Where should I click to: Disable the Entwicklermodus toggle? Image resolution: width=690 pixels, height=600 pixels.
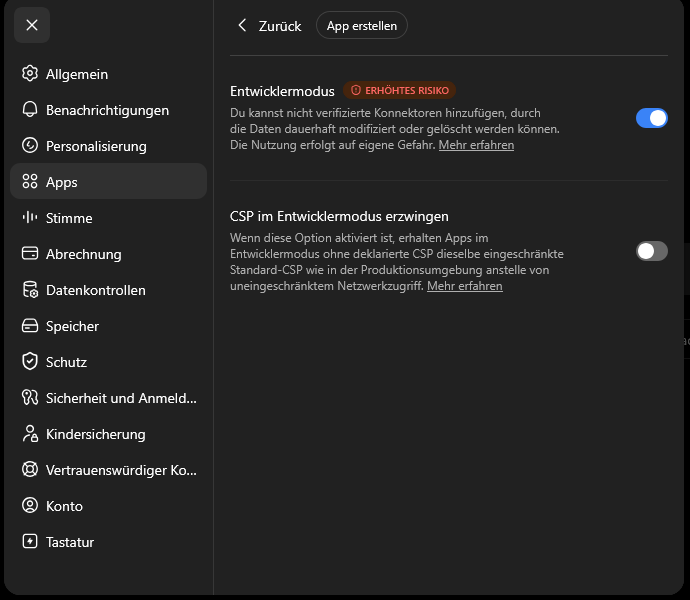[652, 118]
